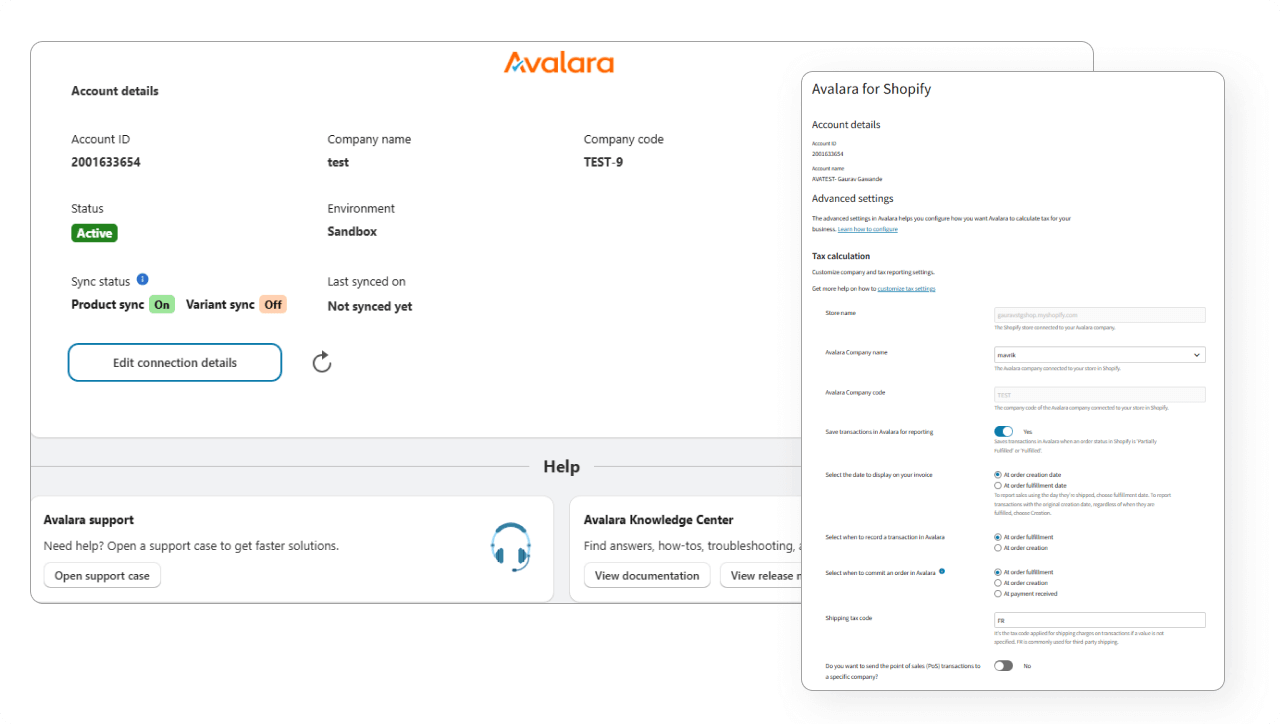Enable the PoS transactions toggle

pos(1003,665)
